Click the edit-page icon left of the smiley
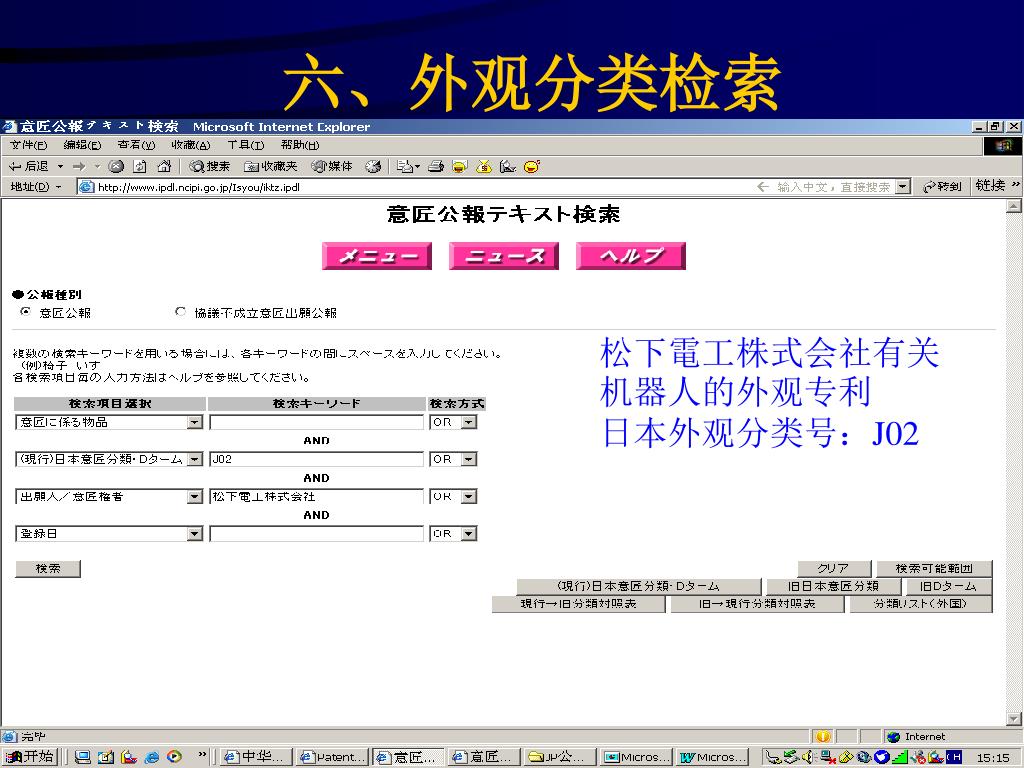Screen dimensions: 1024x768 pos(507,167)
